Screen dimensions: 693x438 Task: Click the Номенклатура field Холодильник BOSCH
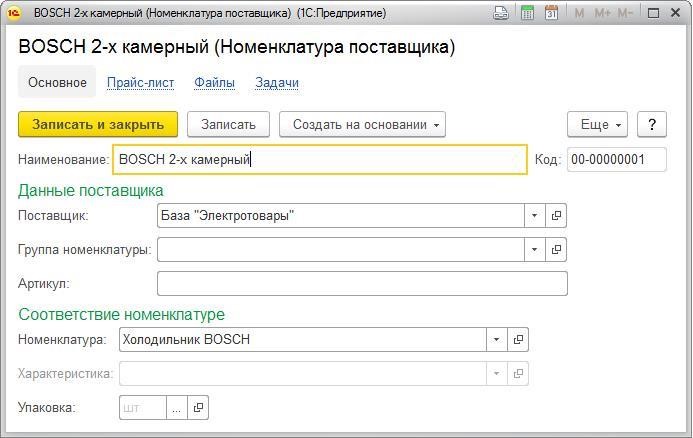(x=303, y=339)
